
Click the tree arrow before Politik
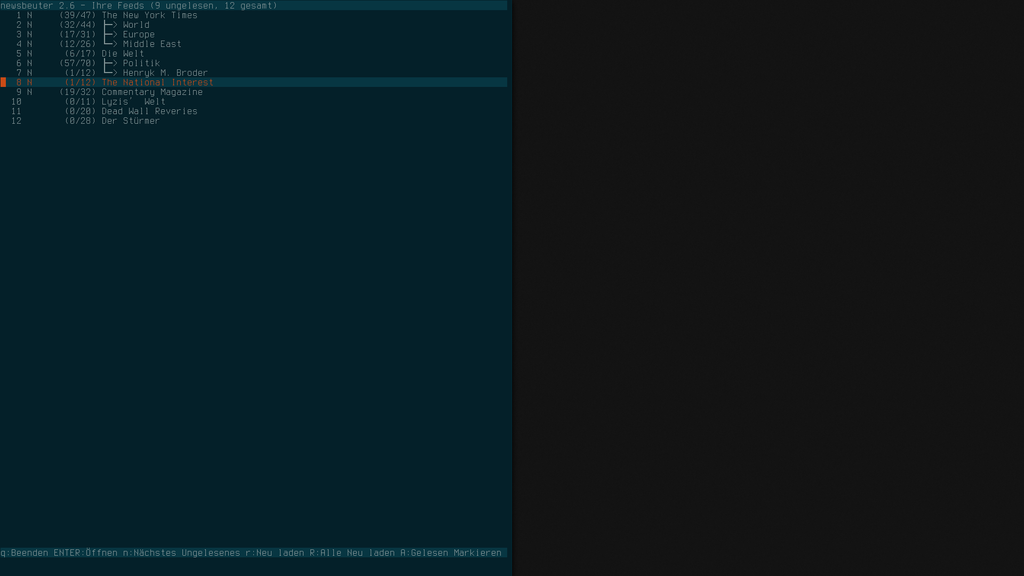(110, 63)
